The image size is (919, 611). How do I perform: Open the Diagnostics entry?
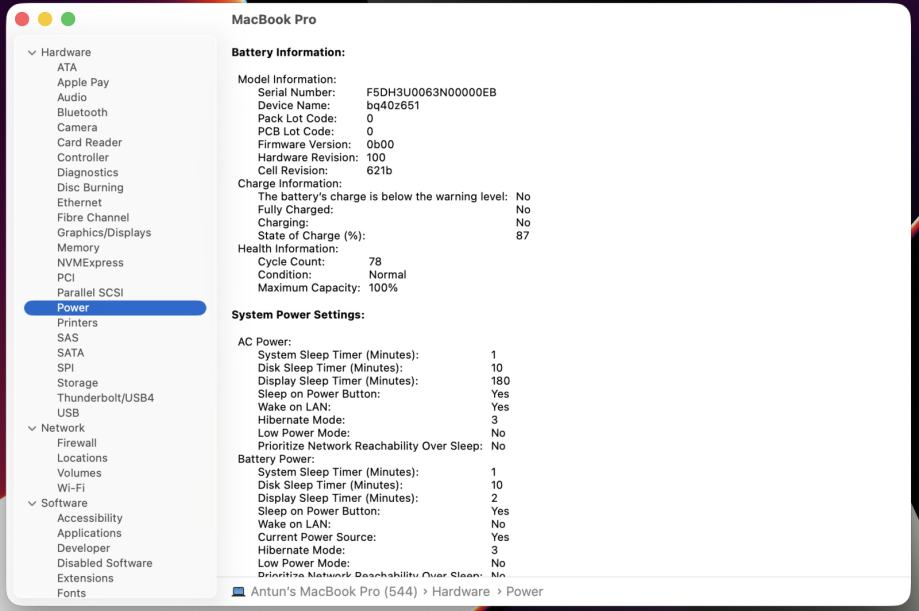tap(87, 172)
